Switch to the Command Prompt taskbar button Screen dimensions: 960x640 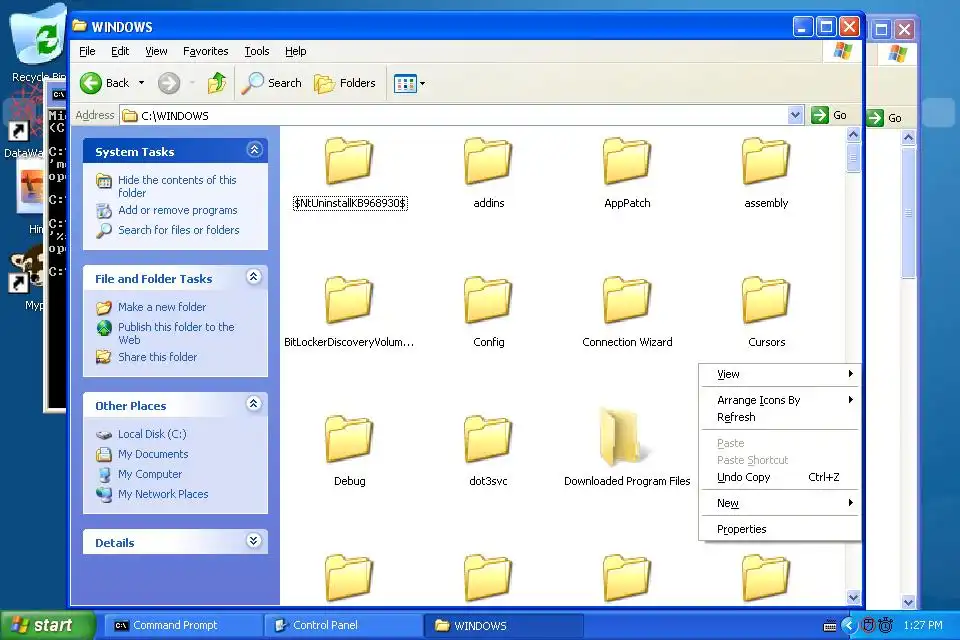click(182, 625)
